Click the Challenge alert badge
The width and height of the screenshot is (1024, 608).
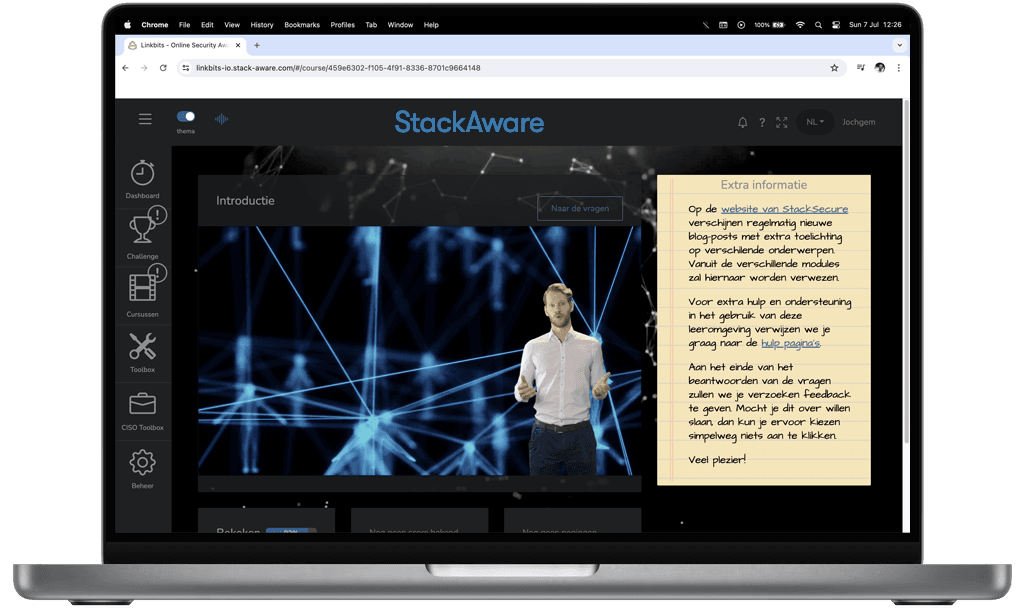[x=157, y=214]
